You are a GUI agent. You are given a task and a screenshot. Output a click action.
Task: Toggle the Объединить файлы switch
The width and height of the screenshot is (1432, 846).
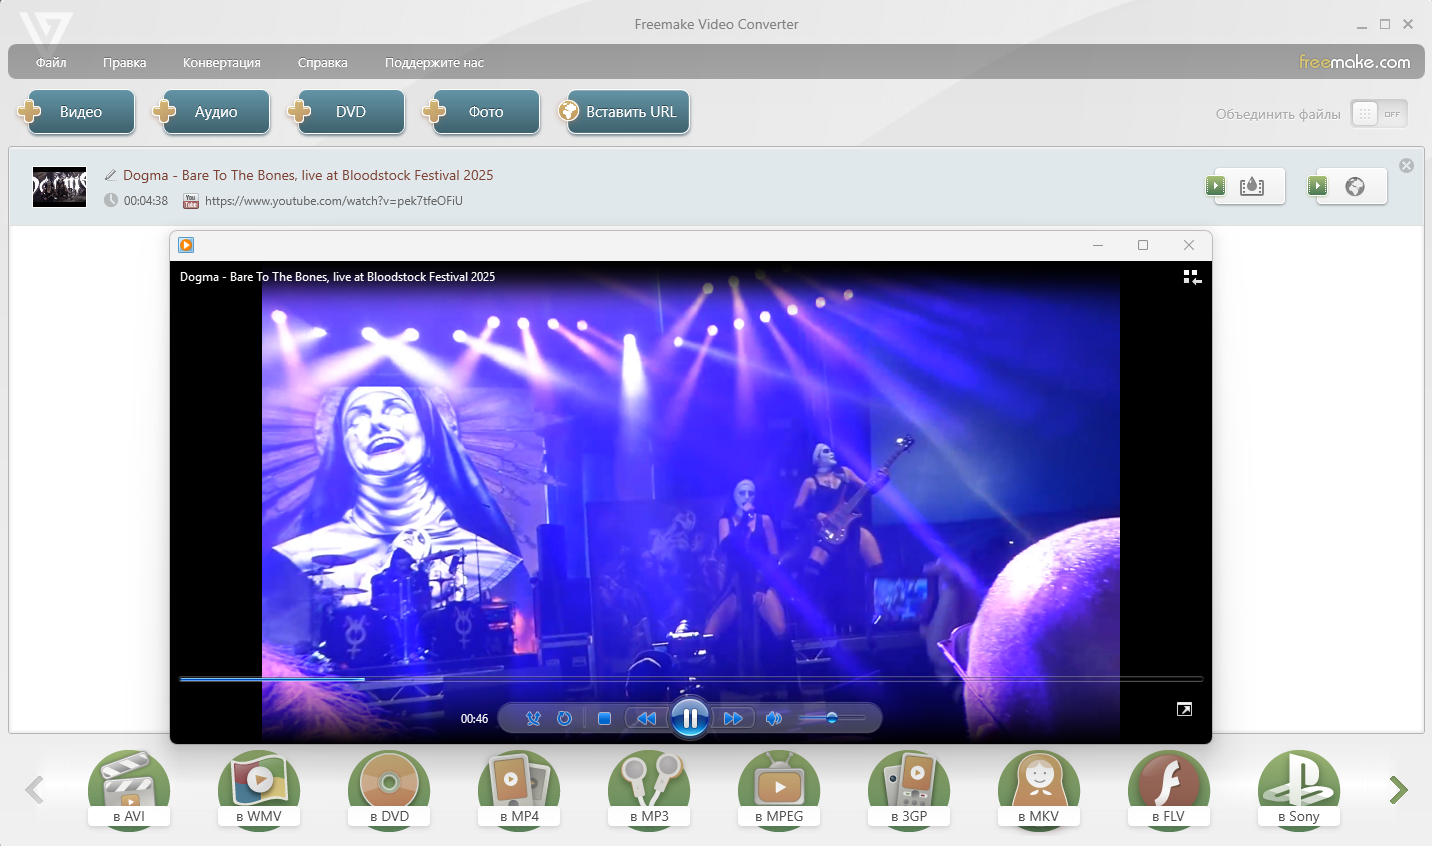click(1379, 114)
